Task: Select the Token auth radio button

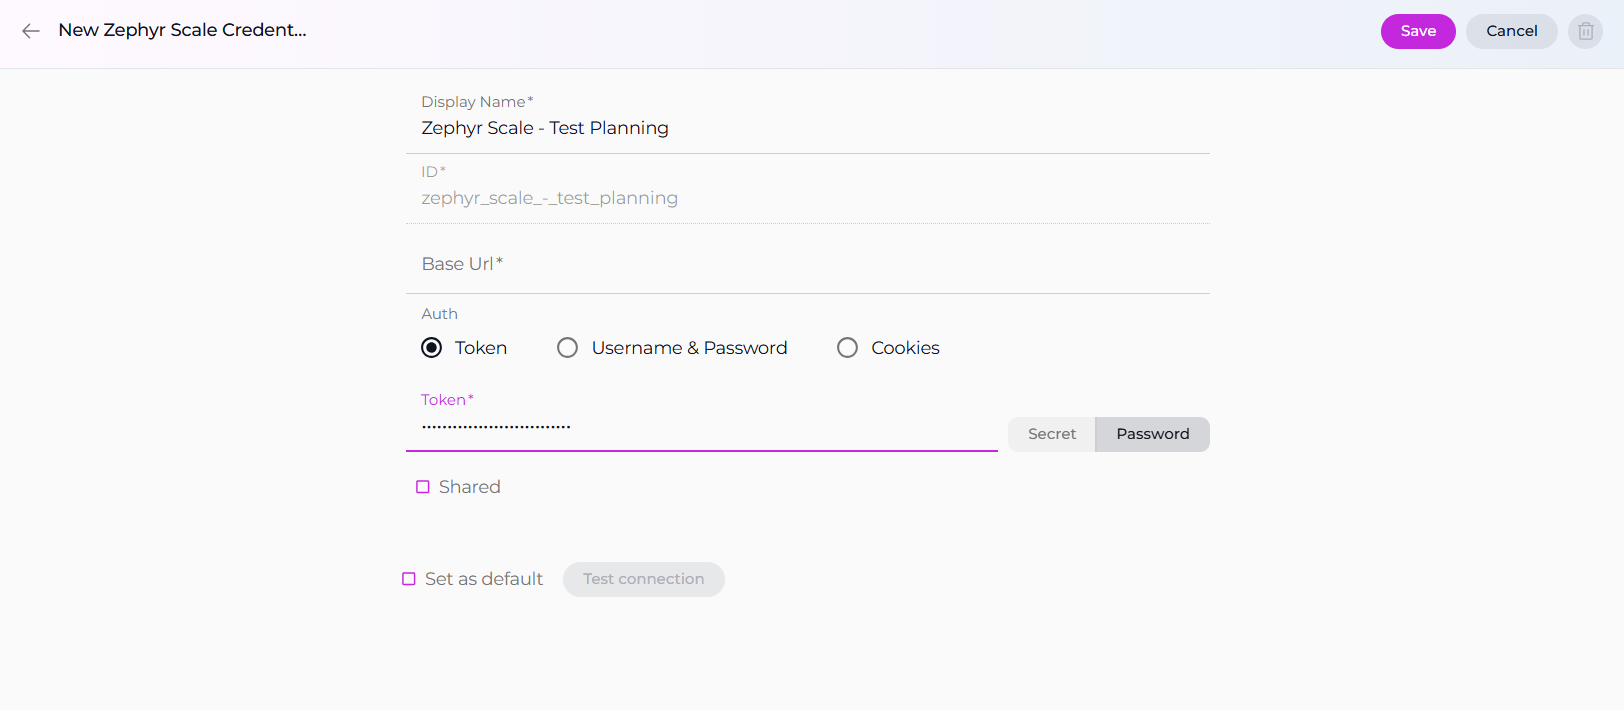Action: coord(432,348)
